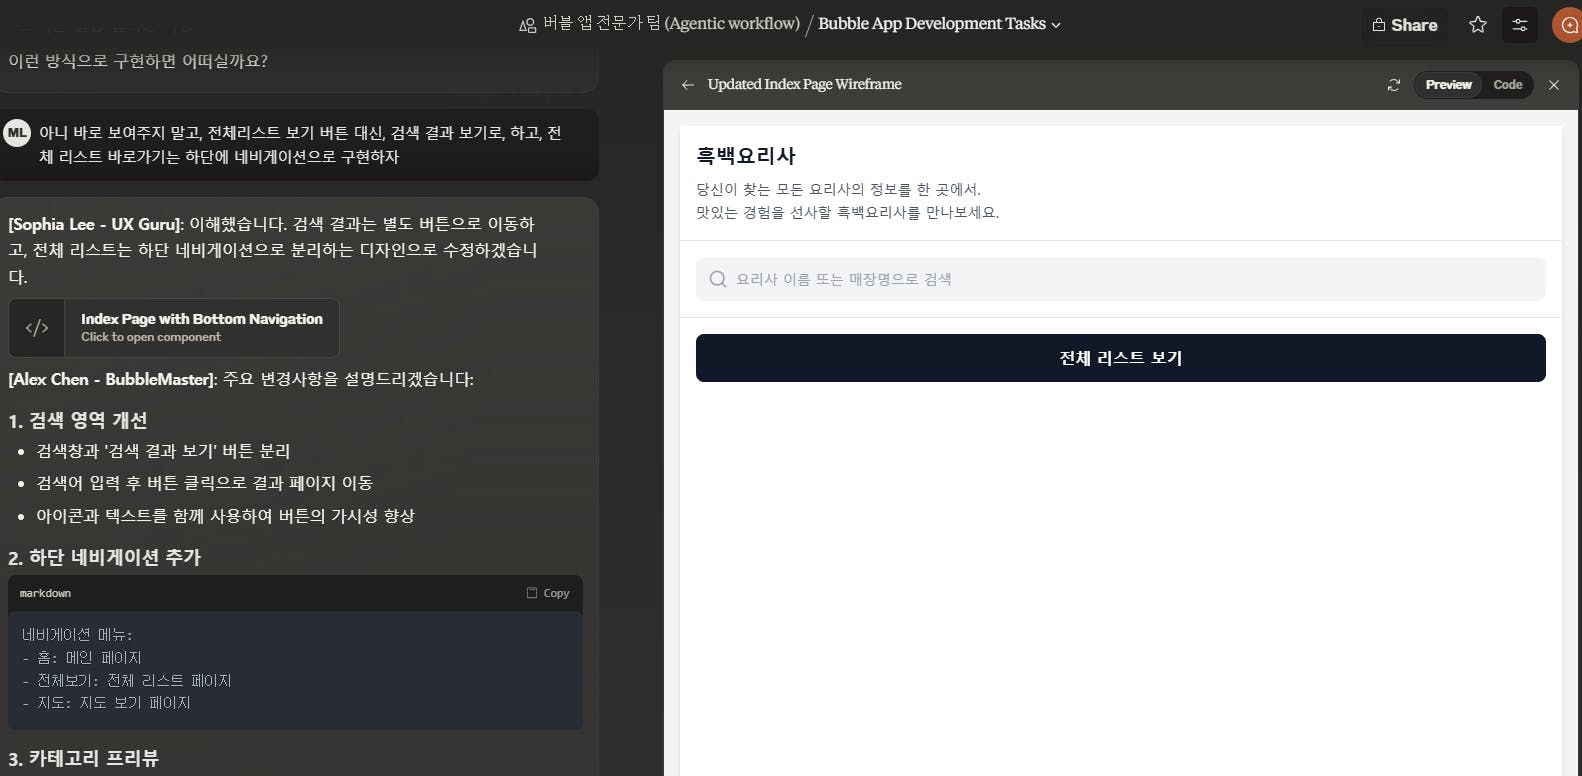Image resolution: width=1582 pixels, height=776 pixels.
Task: Open Bubble App Development Tasks title dropdown
Action: click(939, 24)
